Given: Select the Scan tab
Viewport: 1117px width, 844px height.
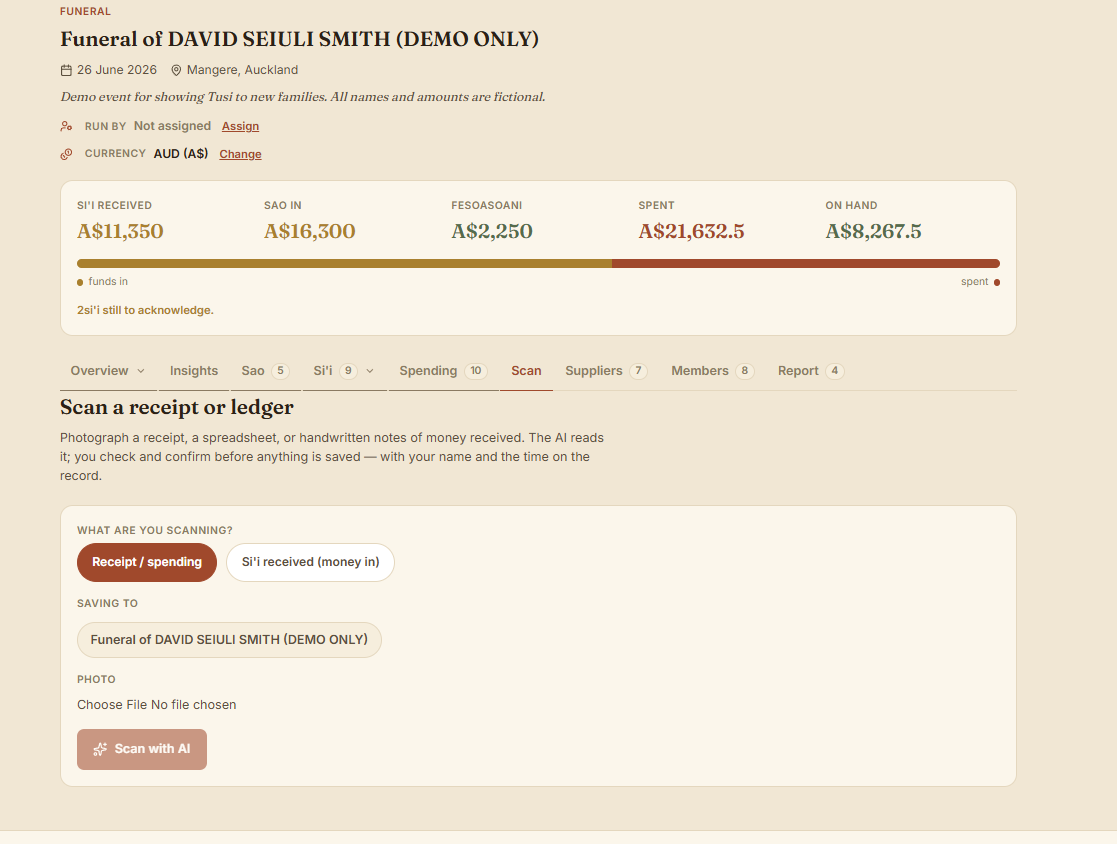Looking at the screenshot, I should click(526, 370).
